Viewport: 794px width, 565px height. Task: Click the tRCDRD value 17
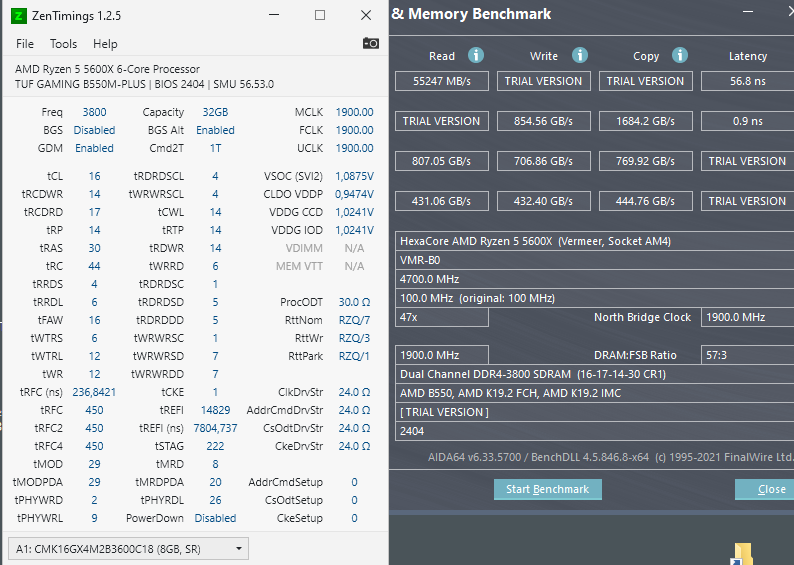pyautogui.click(x=95, y=212)
